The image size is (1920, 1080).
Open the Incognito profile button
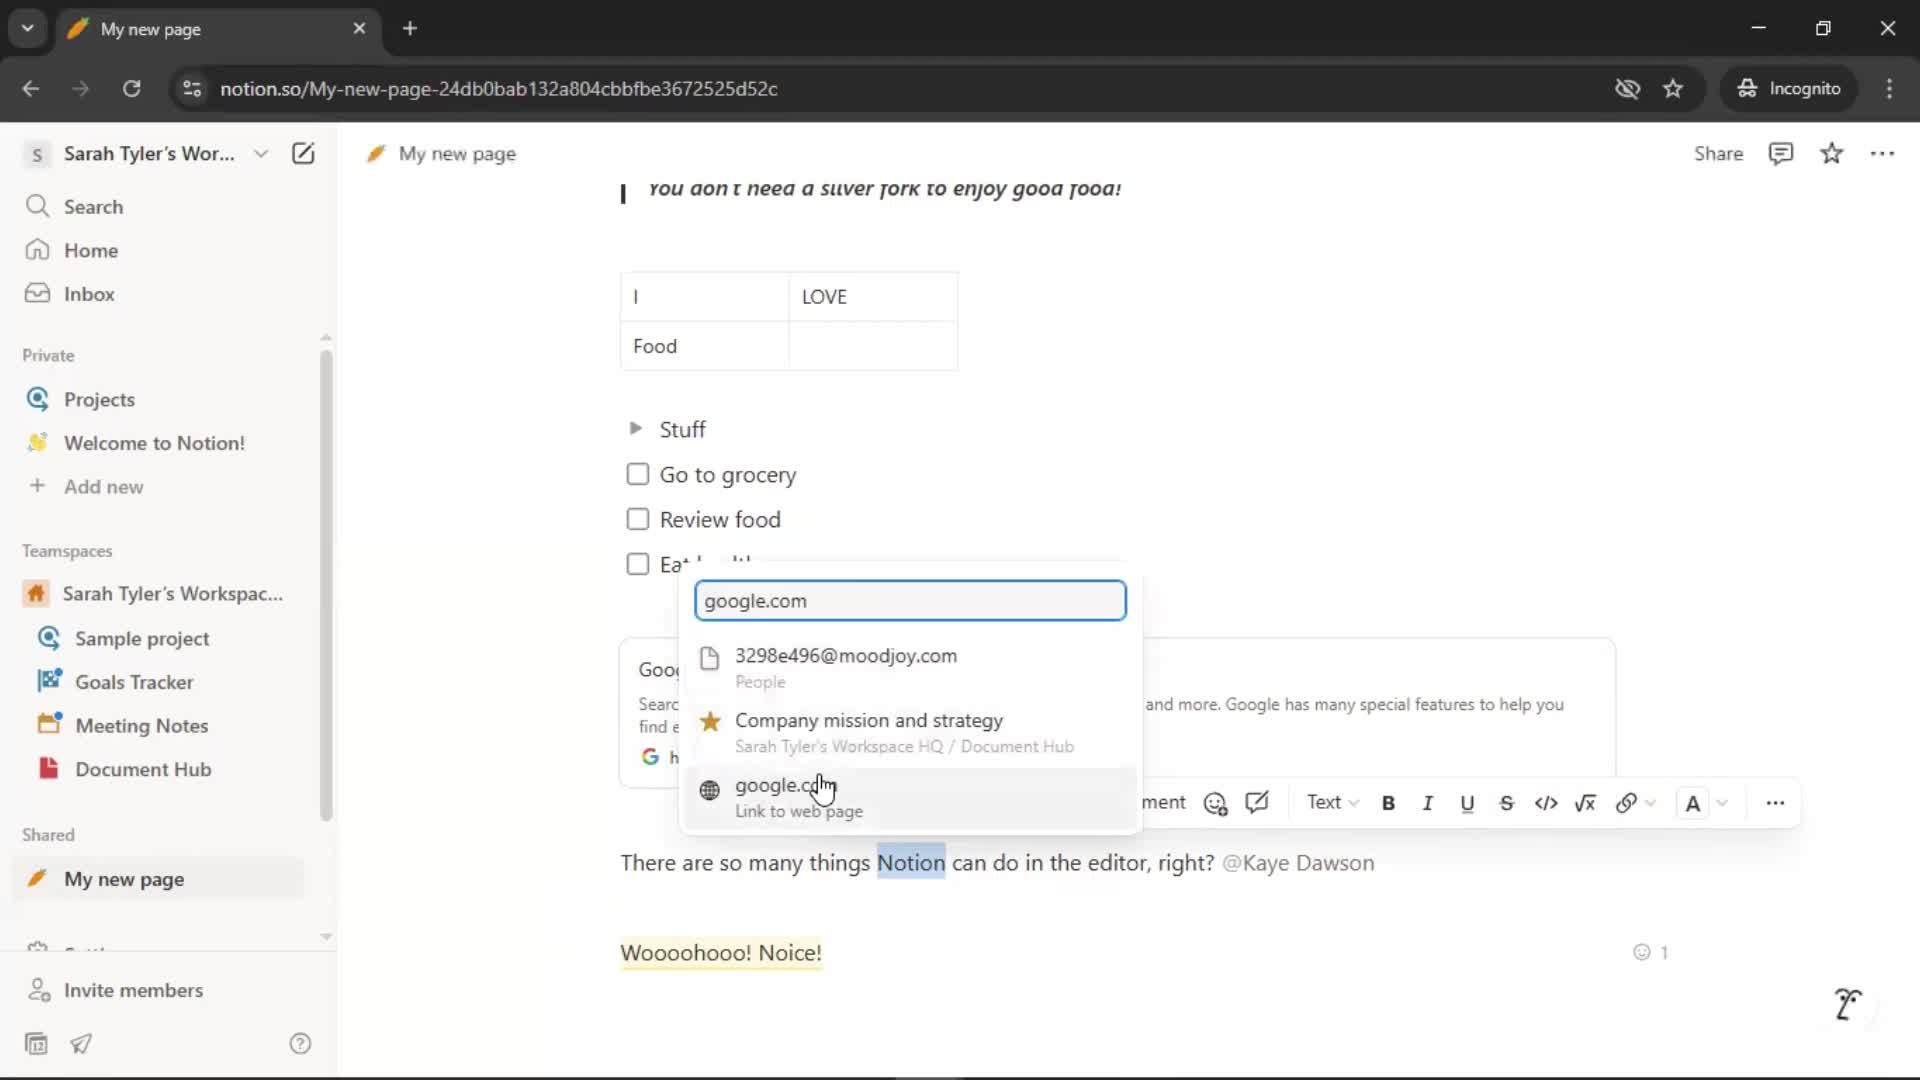pyautogui.click(x=1789, y=88)
